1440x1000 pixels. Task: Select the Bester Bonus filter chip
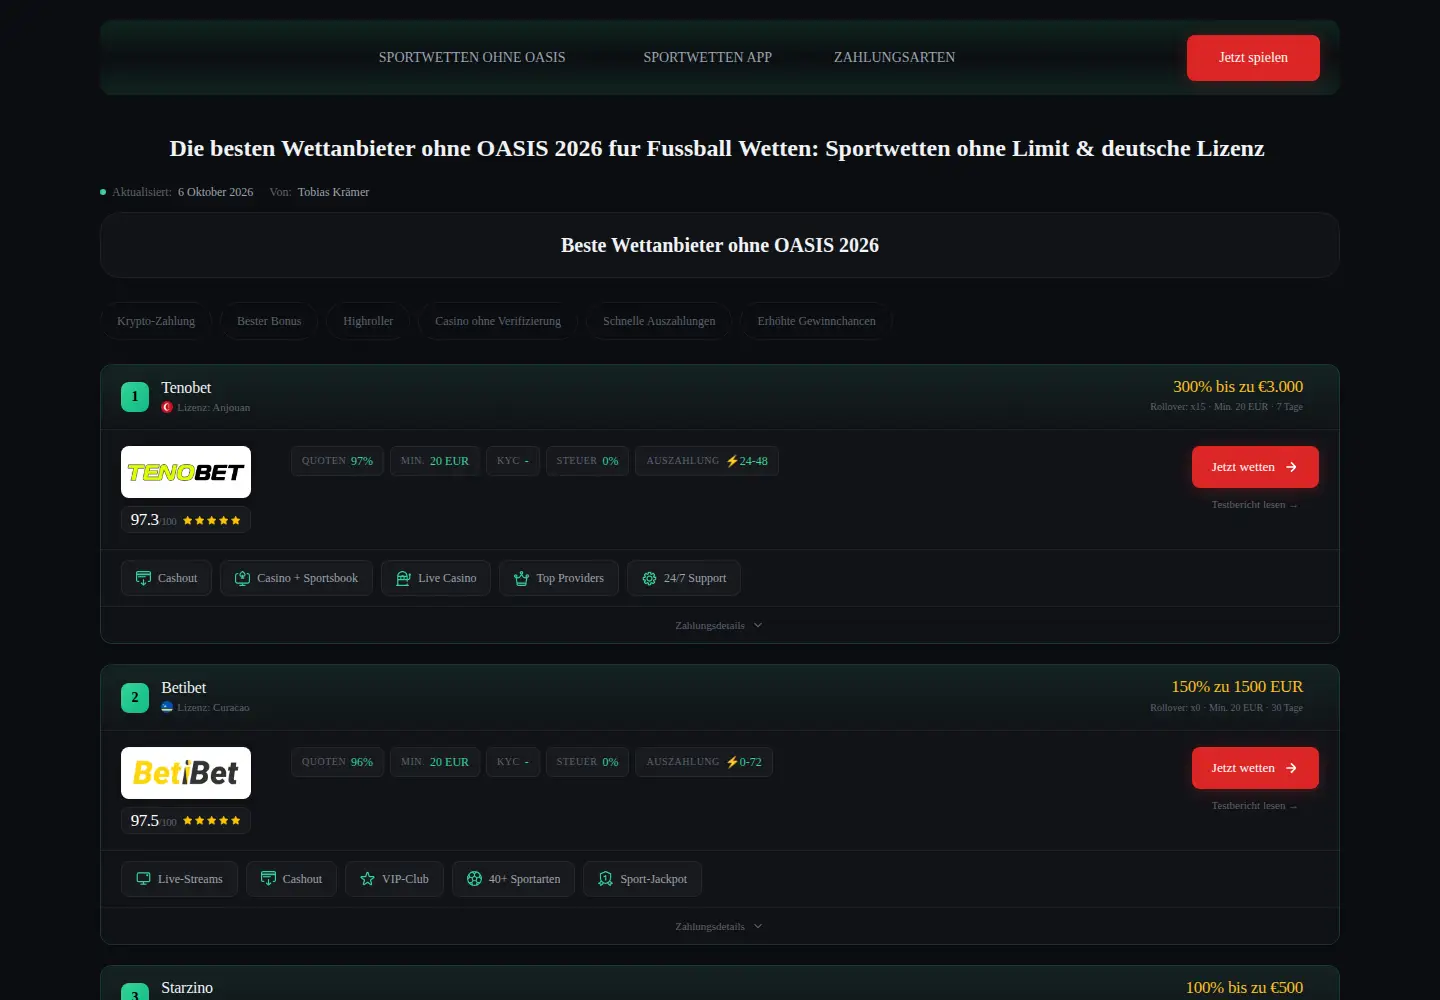(x=269, y=321)
